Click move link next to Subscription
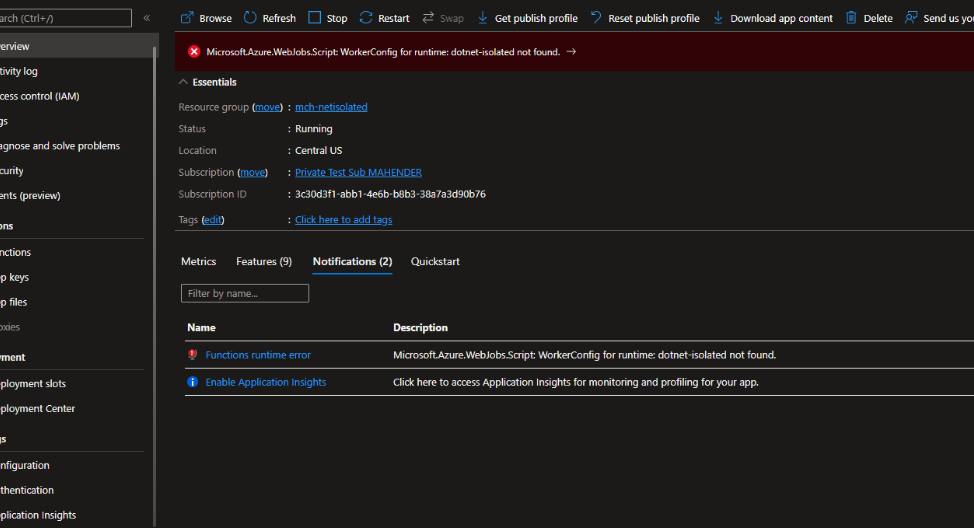 coord(253,172)
